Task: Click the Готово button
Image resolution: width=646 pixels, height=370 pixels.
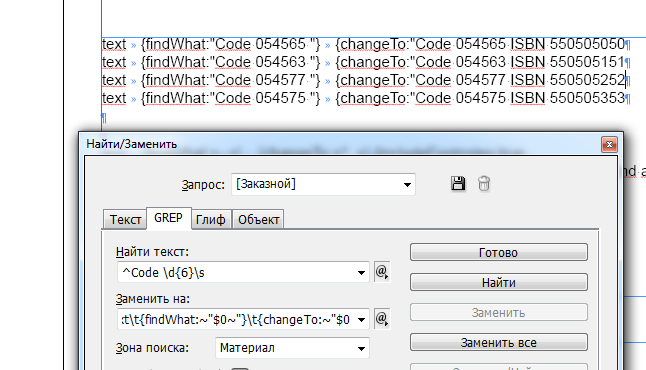Action: (x=499, y=252)
